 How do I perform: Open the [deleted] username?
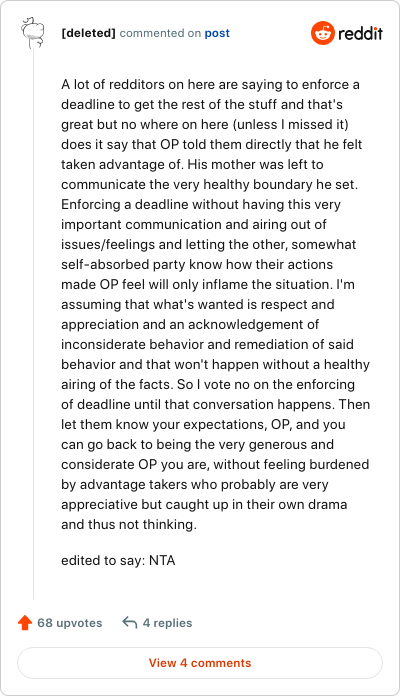tap(88, 33)
